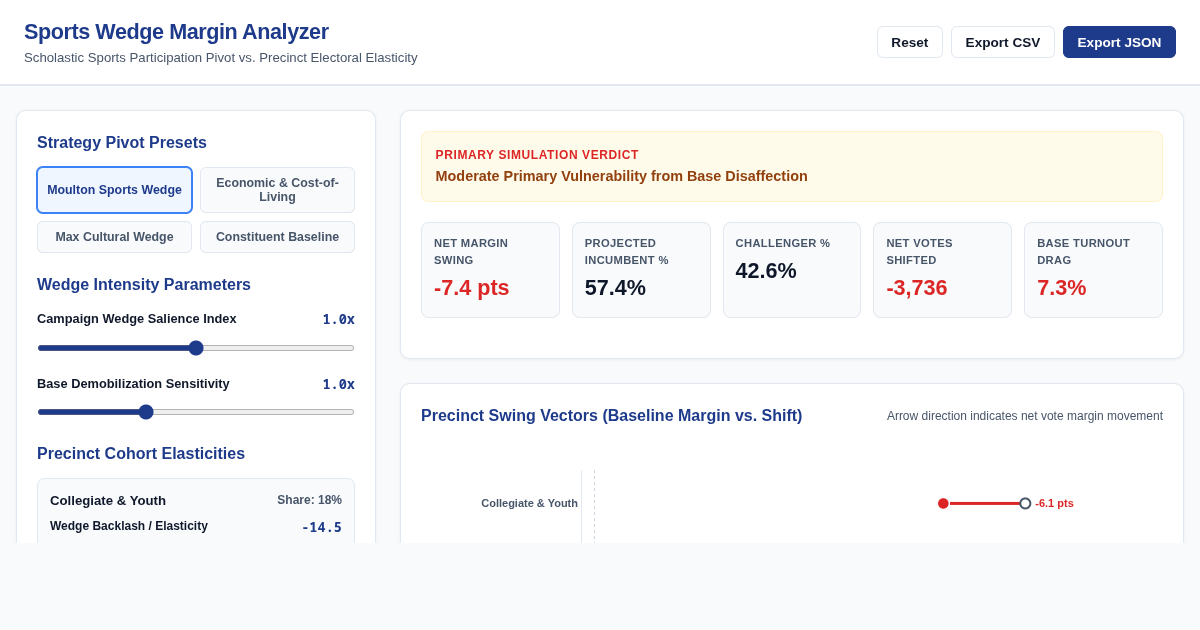The width and height of the screenshot is (1200, 630).
Task: Click the Collegiate & Youth cohort card title
Action: pyautogui.click(x=108, y=500)
